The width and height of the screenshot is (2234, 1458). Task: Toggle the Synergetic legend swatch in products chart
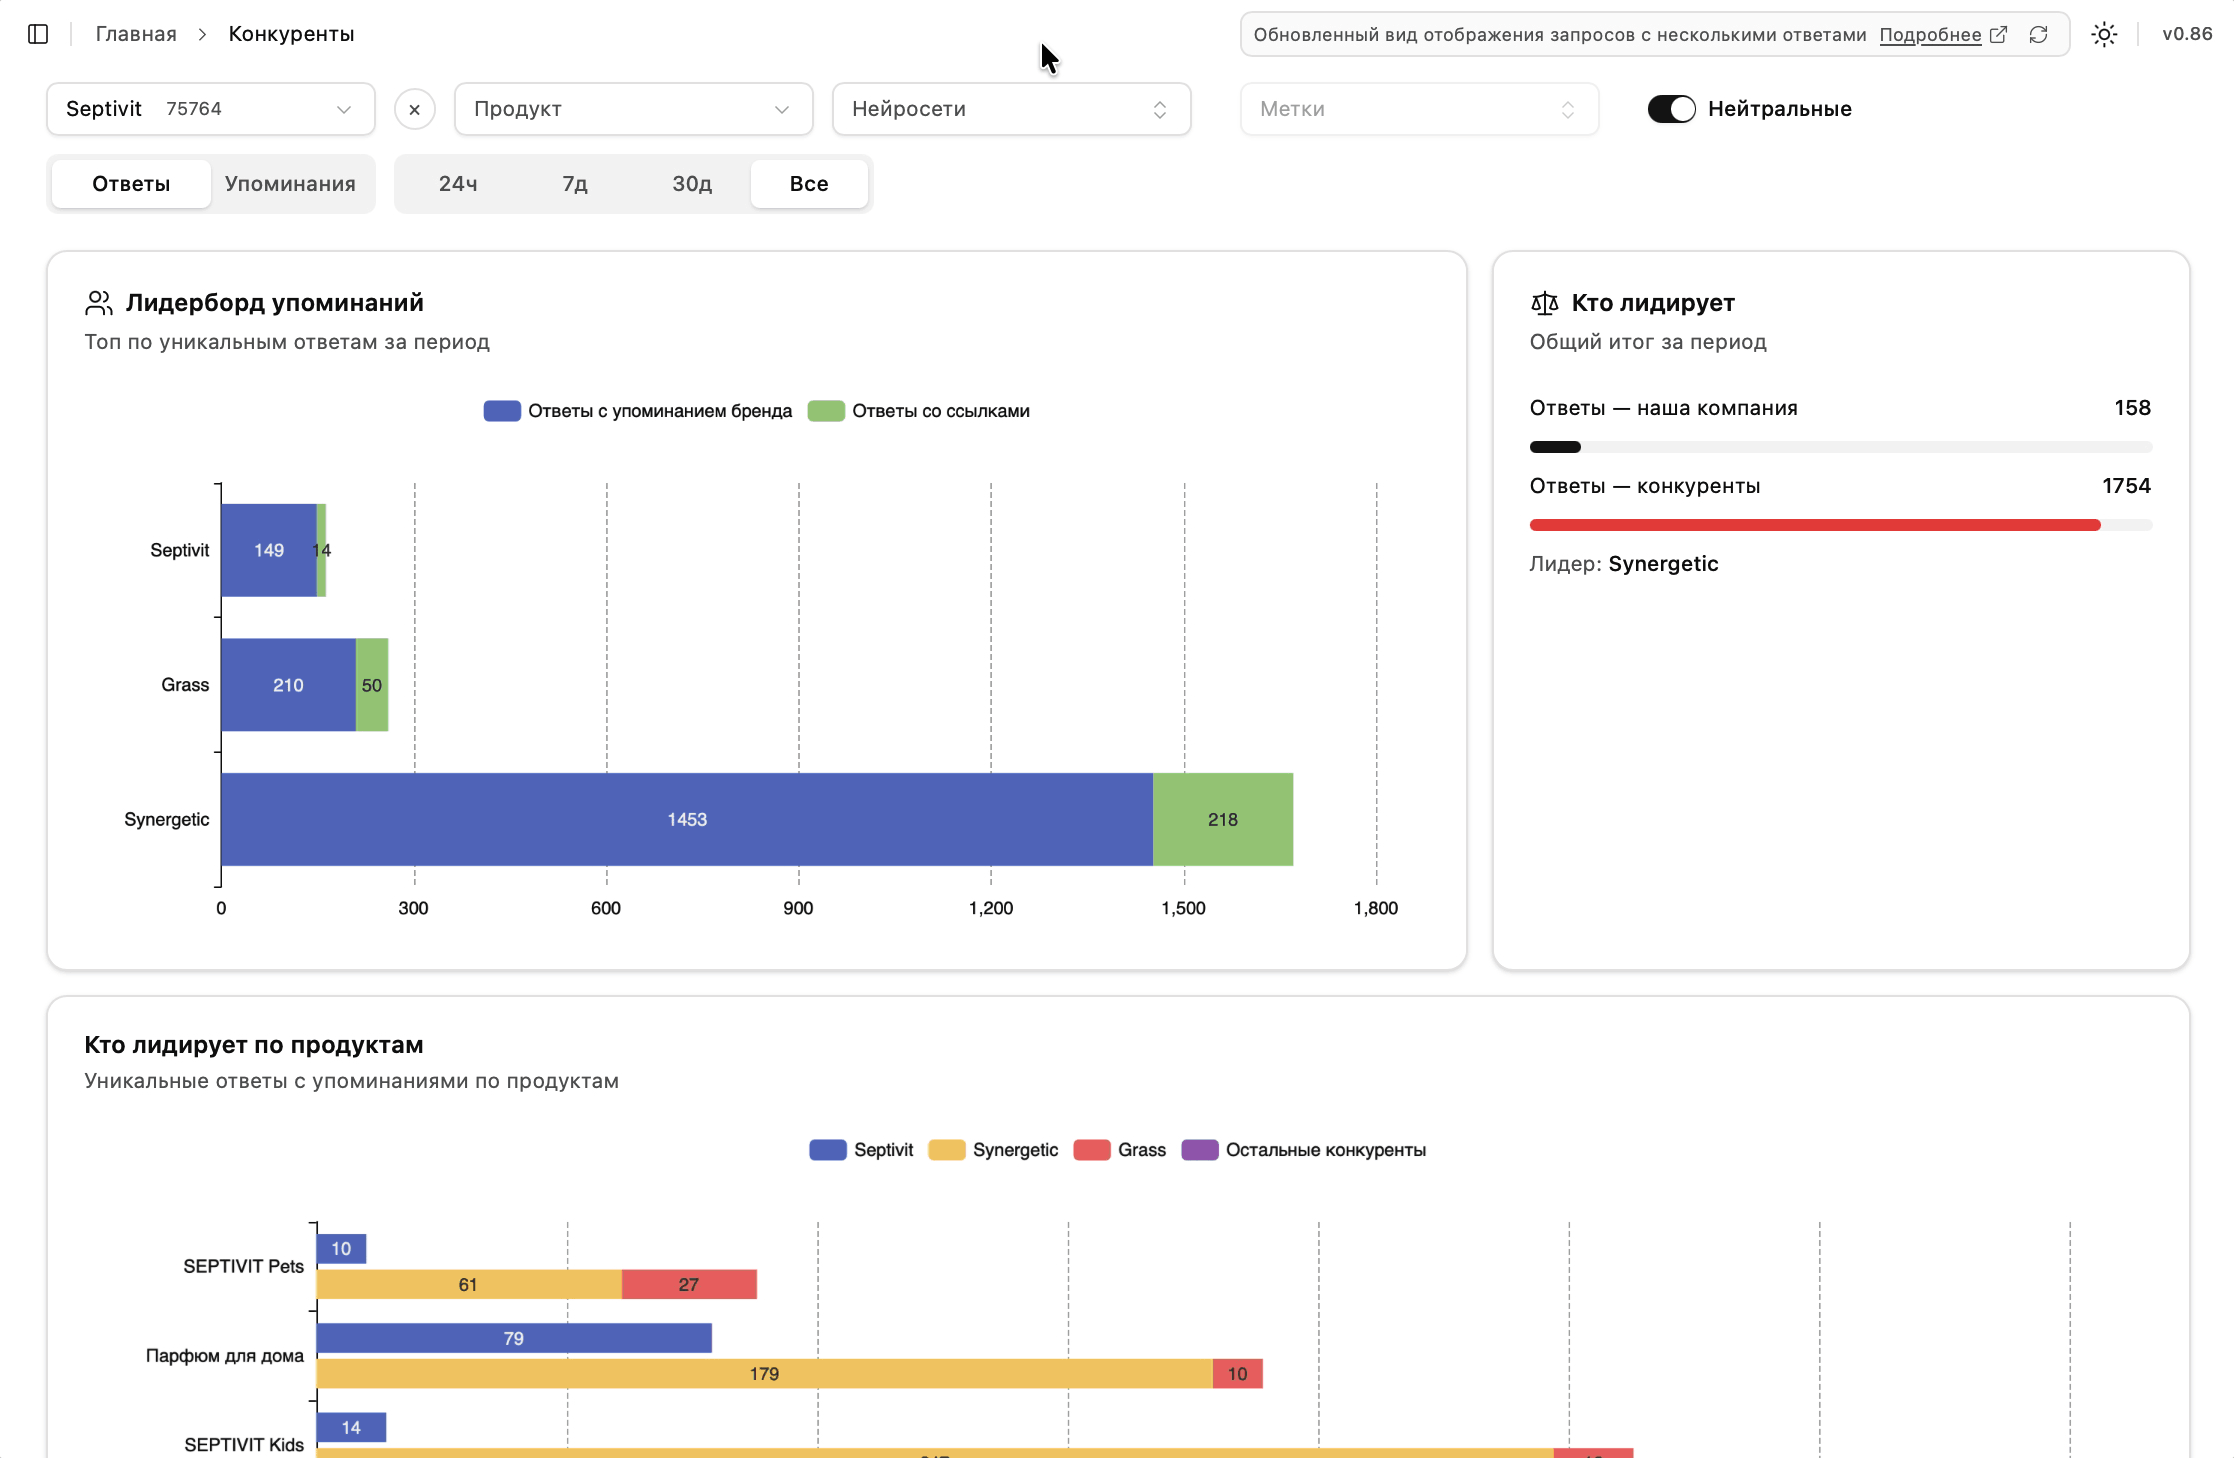point(947,1150)
